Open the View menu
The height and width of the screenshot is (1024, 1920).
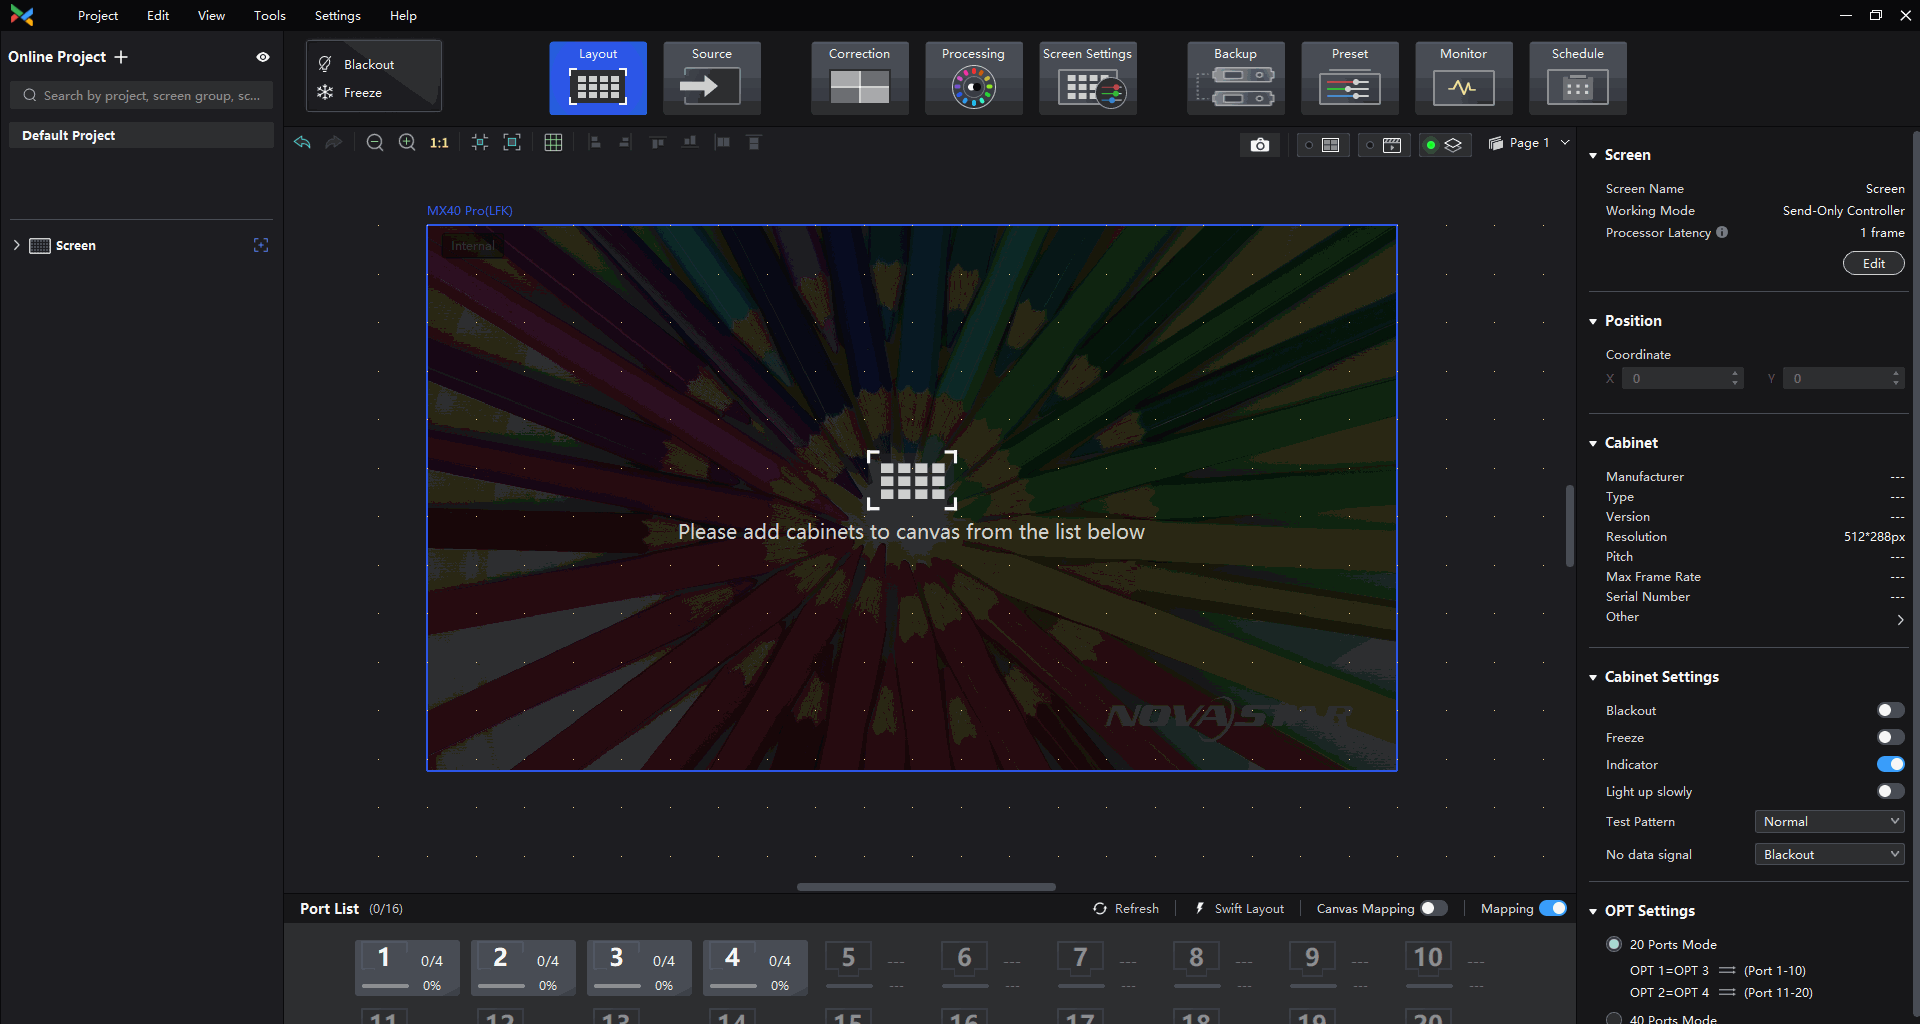tap(211, 15)
